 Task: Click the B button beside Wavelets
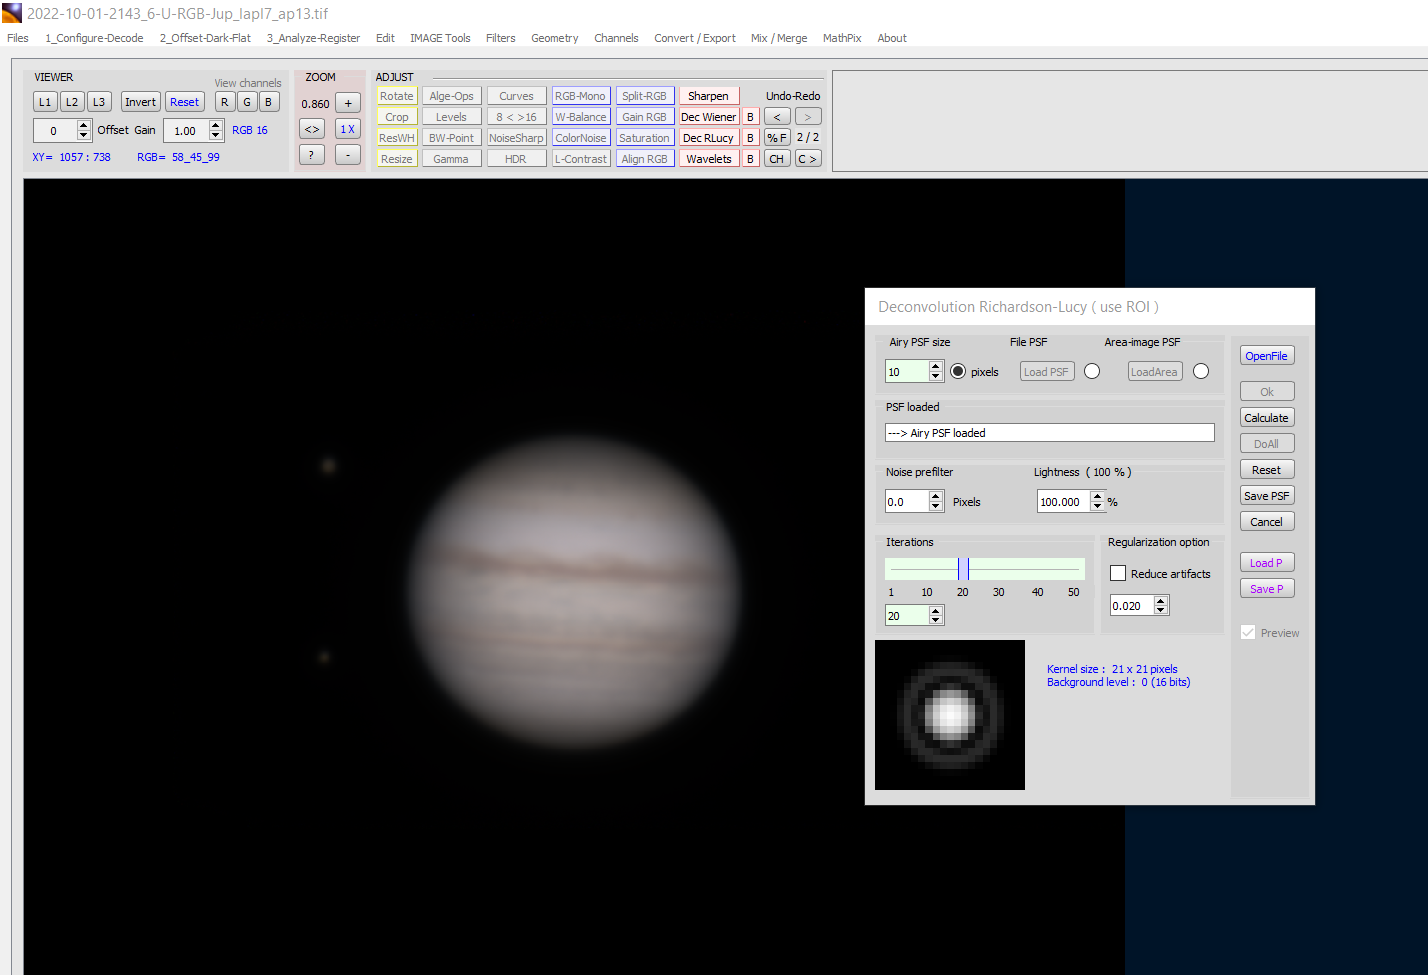[750, 159]
